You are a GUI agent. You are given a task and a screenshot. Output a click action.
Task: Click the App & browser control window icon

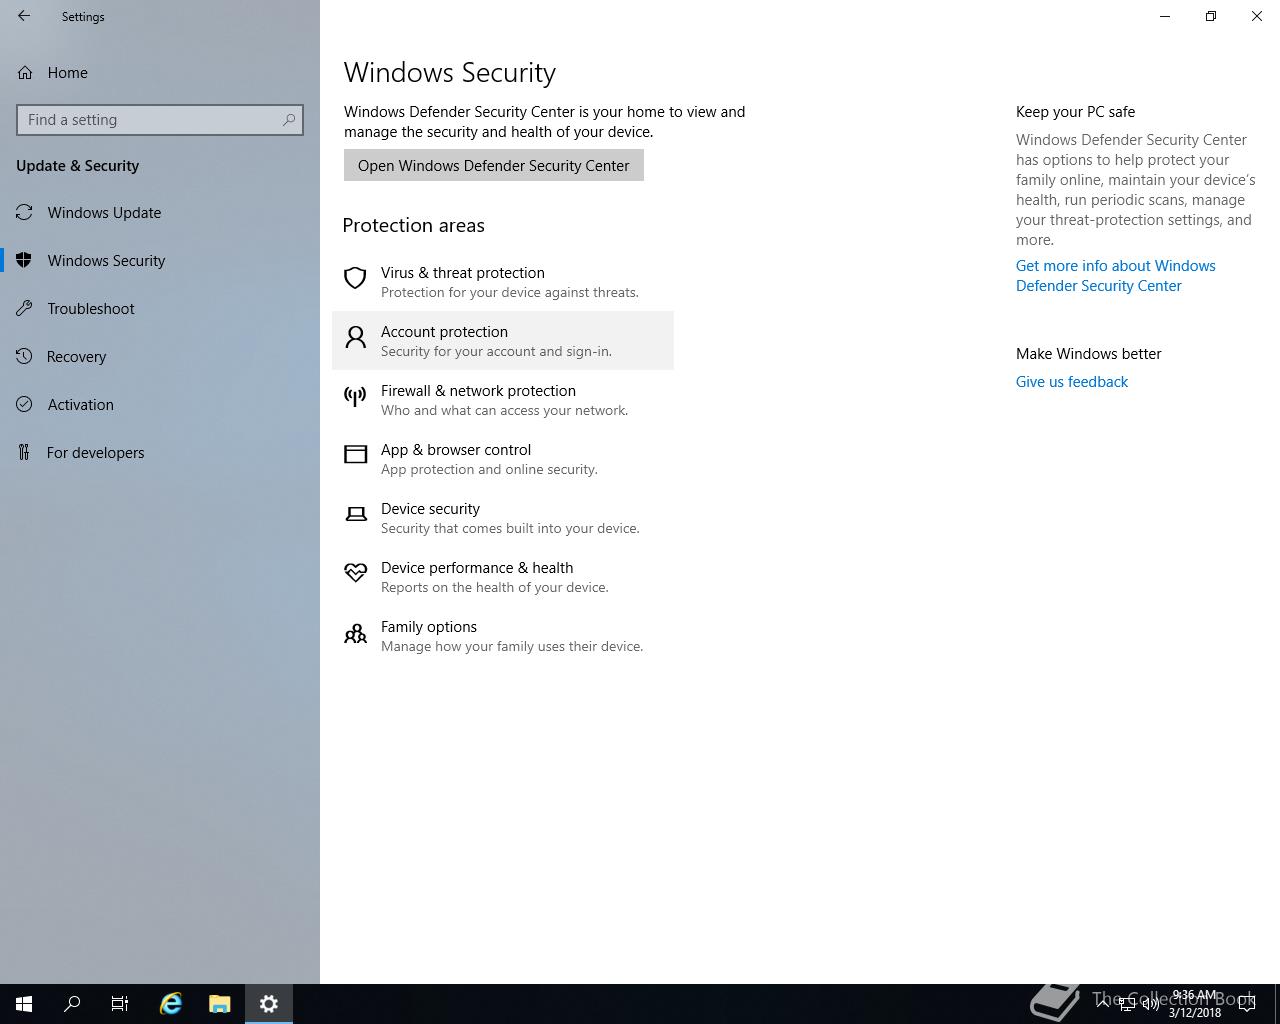pyautogui.click(x=355, y=455)
